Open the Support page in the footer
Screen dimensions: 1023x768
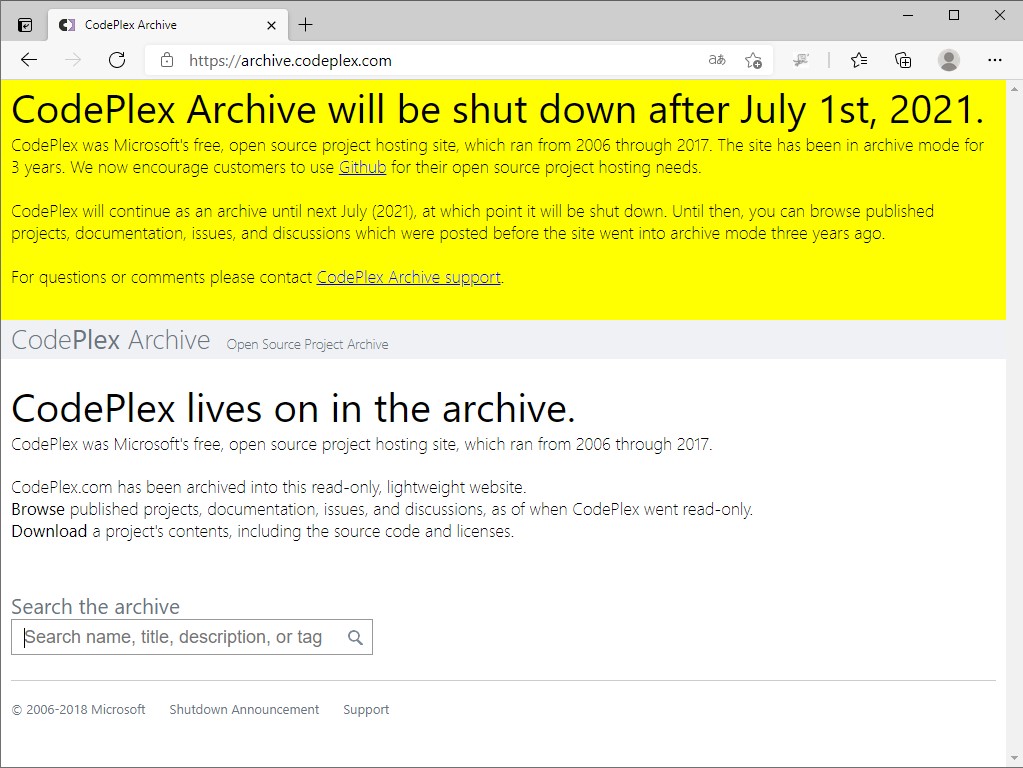[x=366, y=709]
